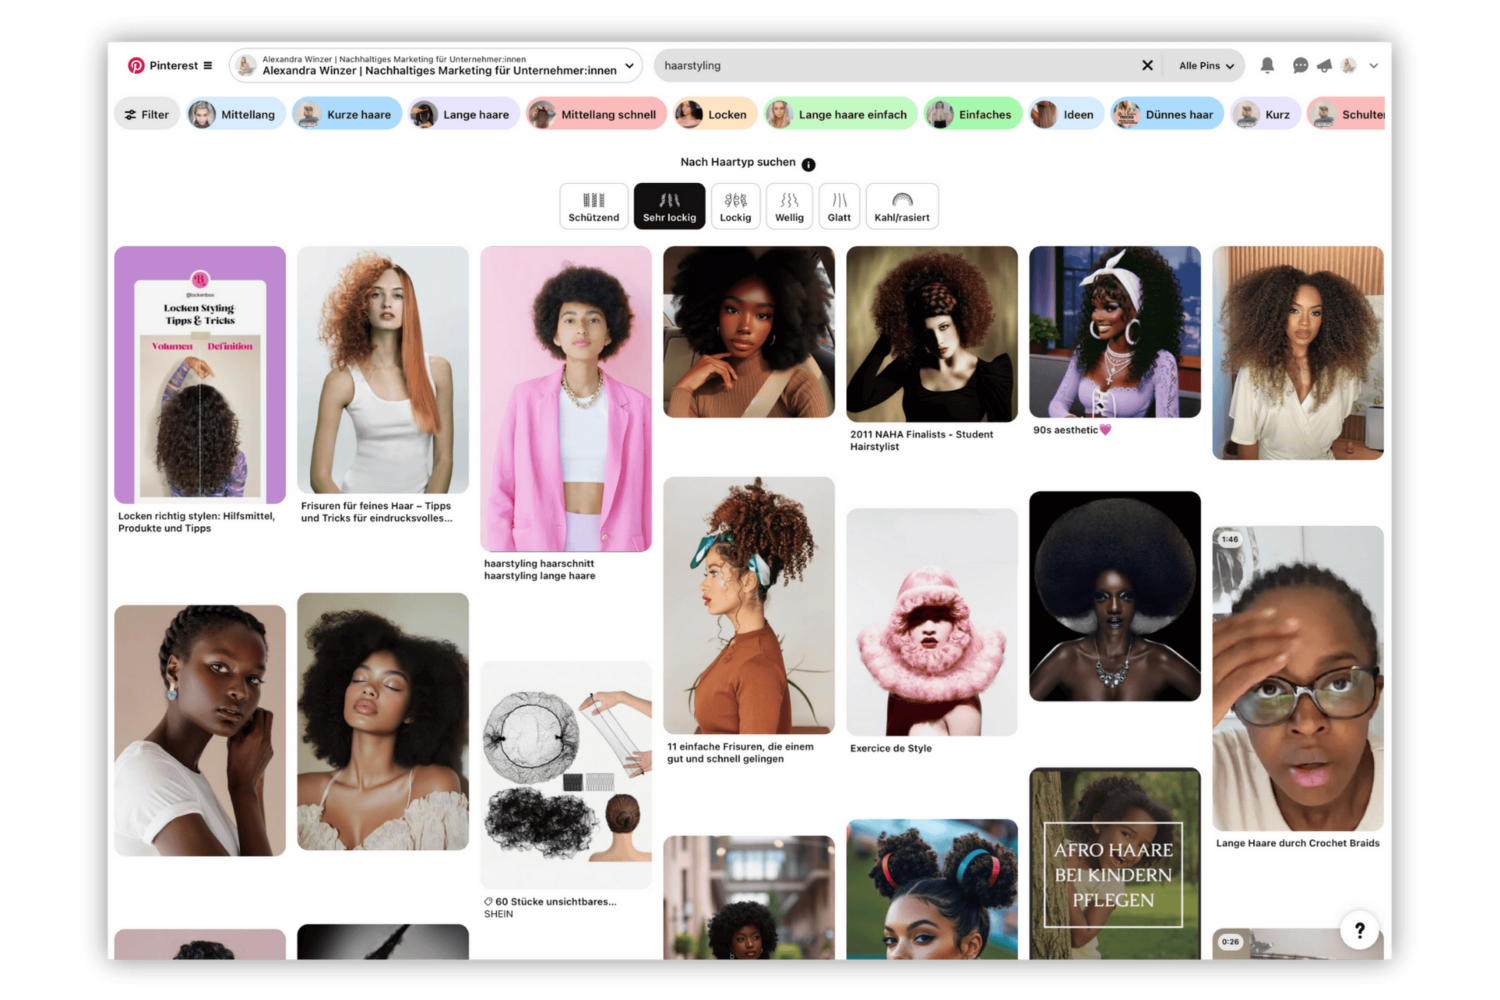Image resolution: width=1500 pixels, height=1000 pixels.
Task: Open the profile avatar in the header
Action: click(1348, 66)
